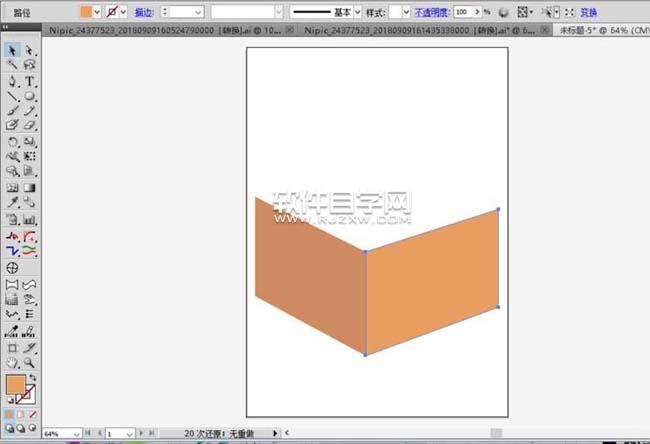Screen dimensions: 650x444
Task: Select the Direct Selection white arrow tool
Action: pos(30,50)
